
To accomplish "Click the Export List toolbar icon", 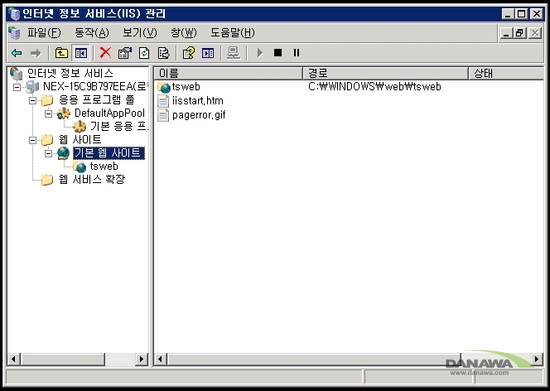I will (163, 53).
